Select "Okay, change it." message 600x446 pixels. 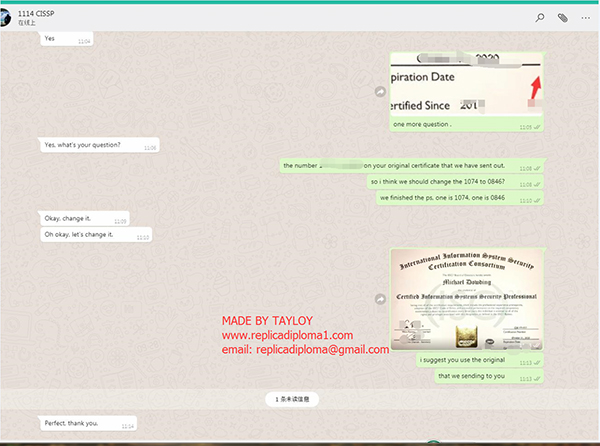[x=85, y=219]
